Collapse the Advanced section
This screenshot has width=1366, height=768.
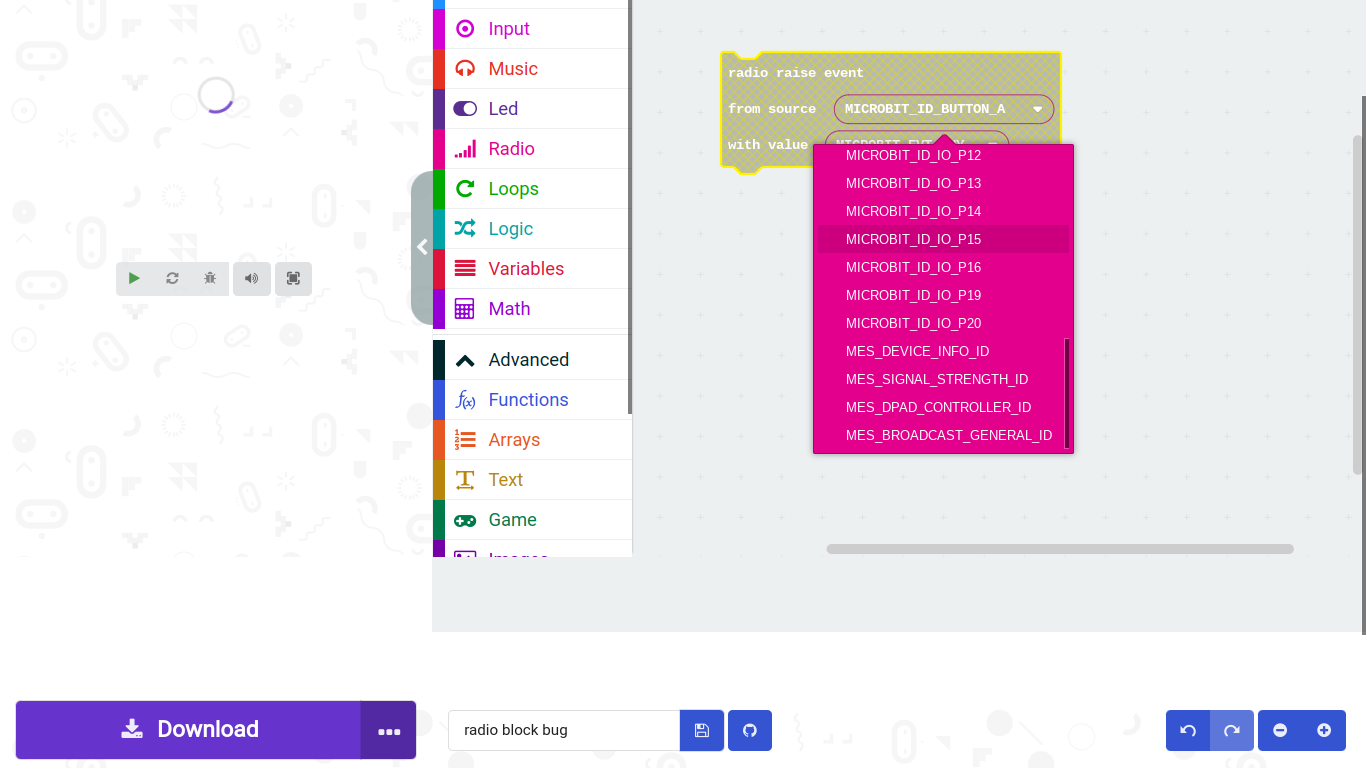tap(532, 360)
